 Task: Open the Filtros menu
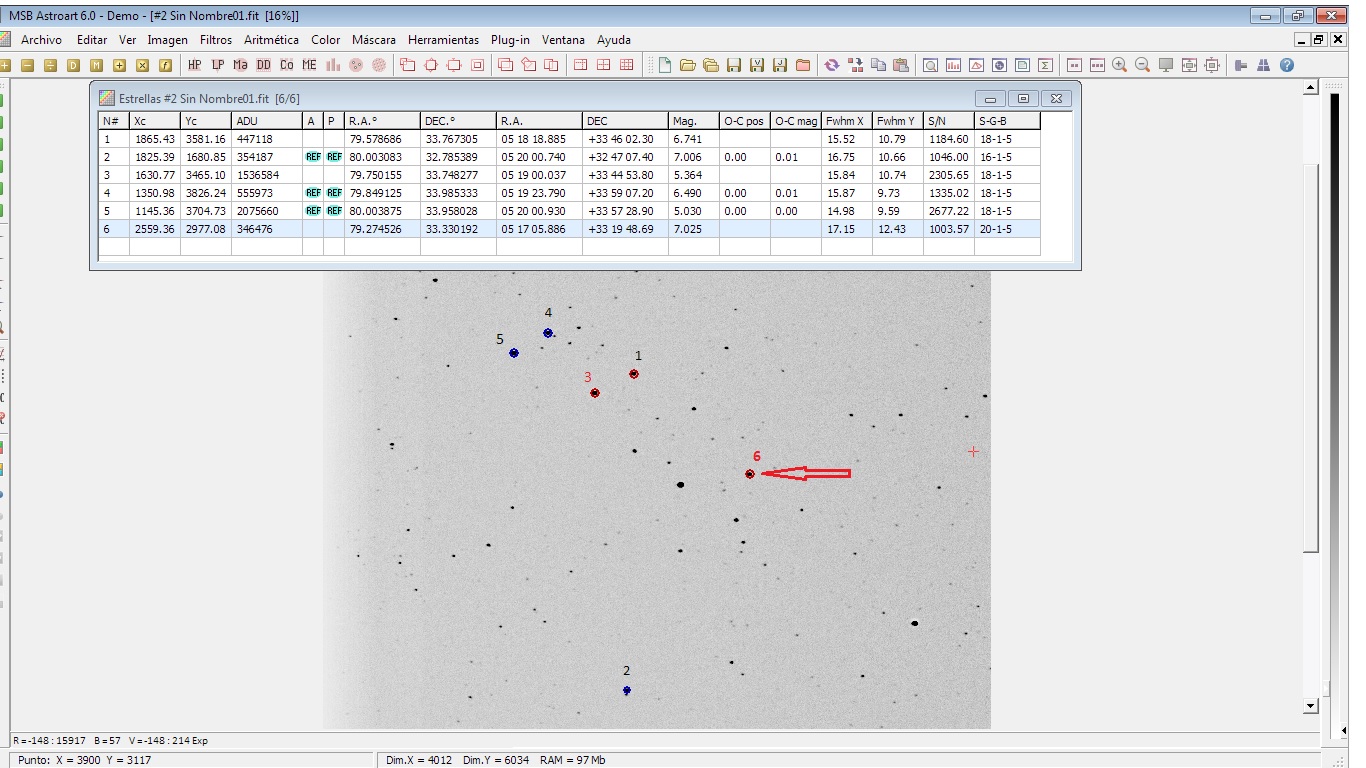(x=215, y=40)
